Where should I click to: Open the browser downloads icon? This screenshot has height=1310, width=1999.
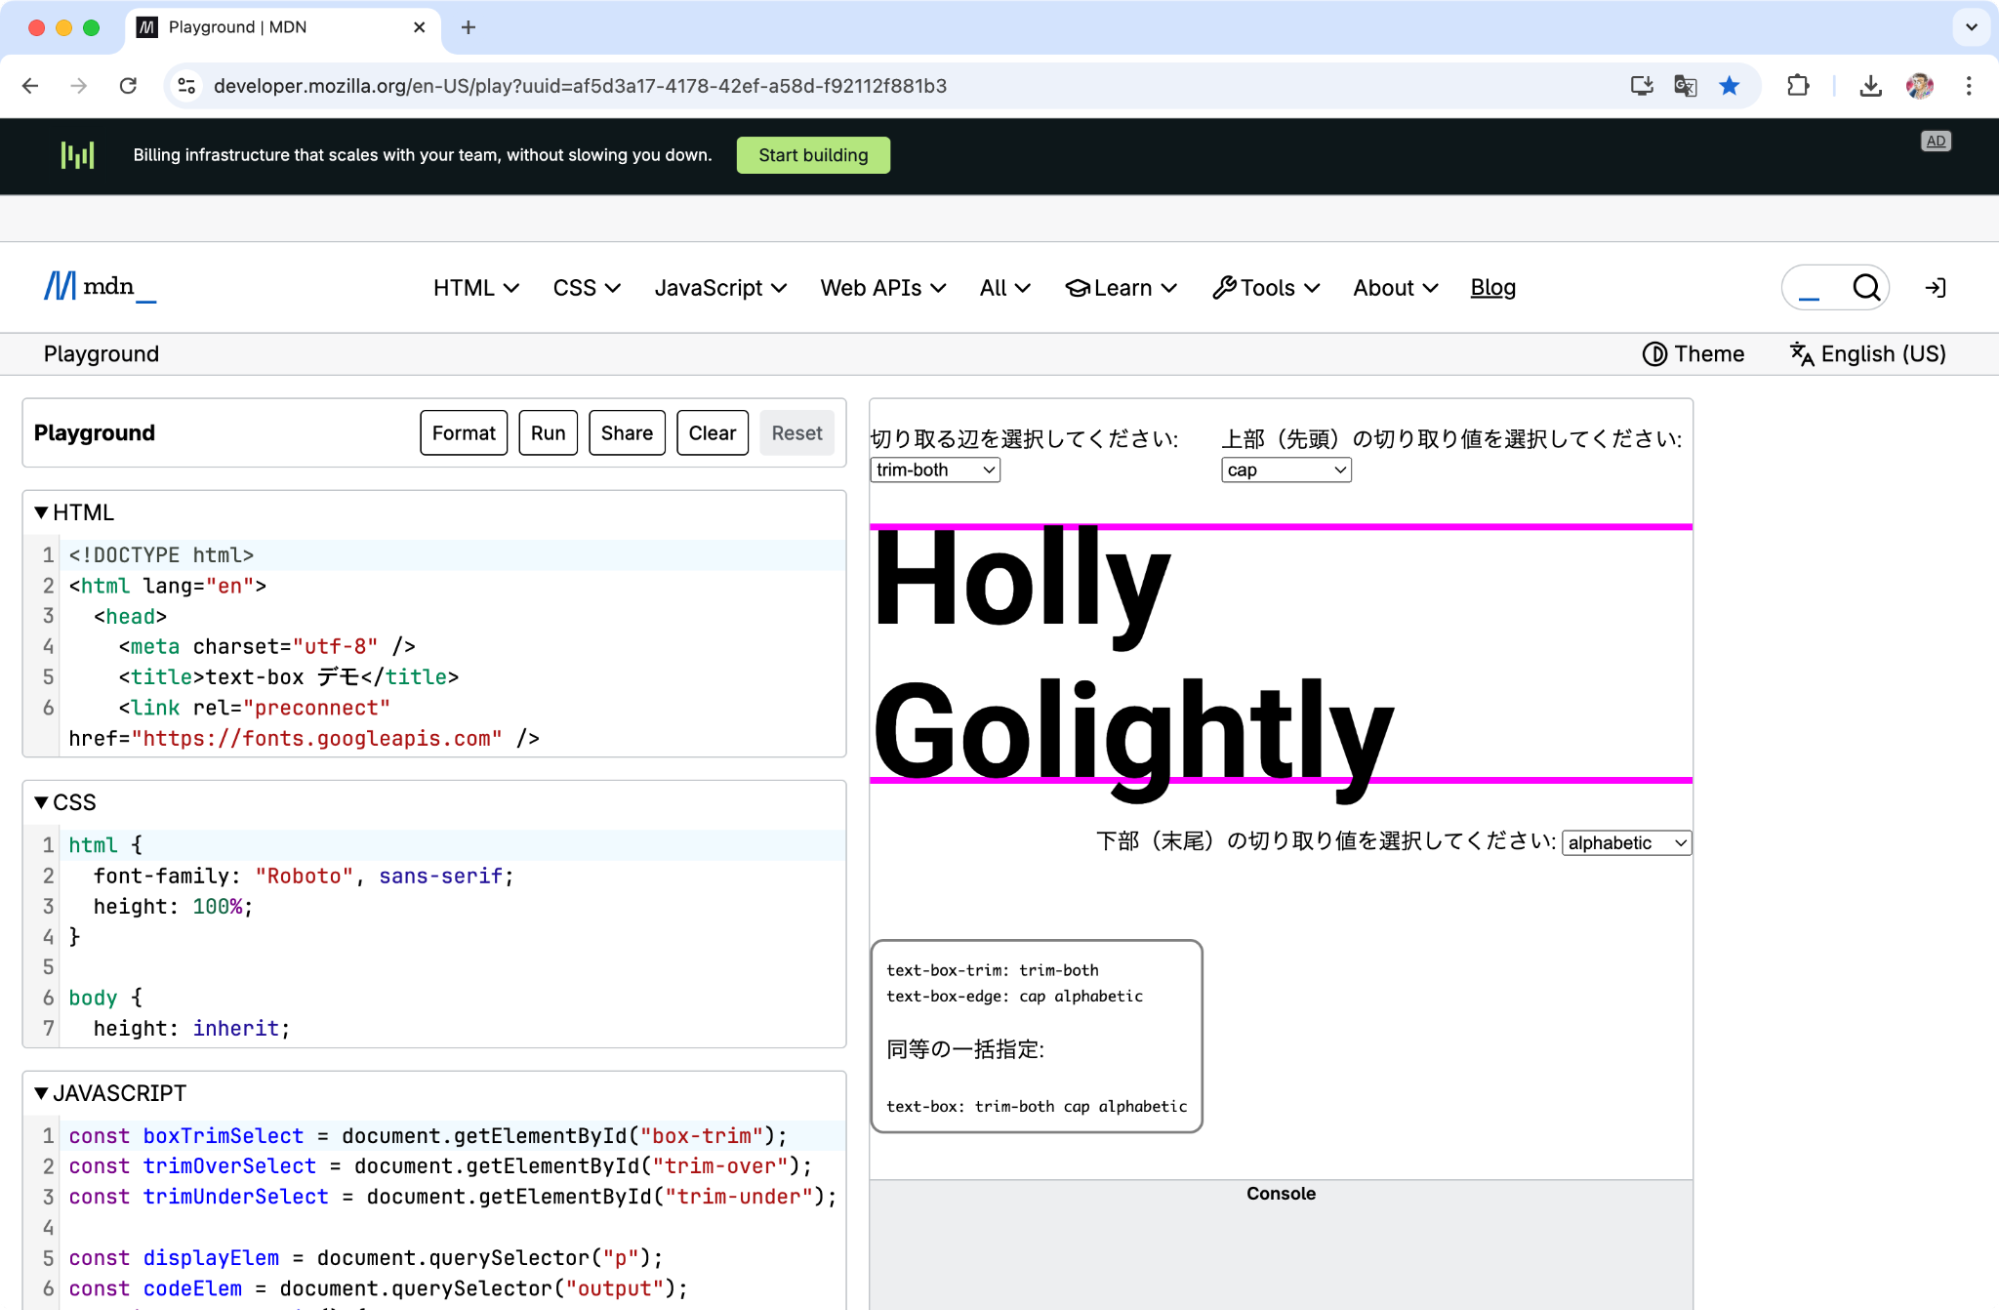coord(1870,86)
